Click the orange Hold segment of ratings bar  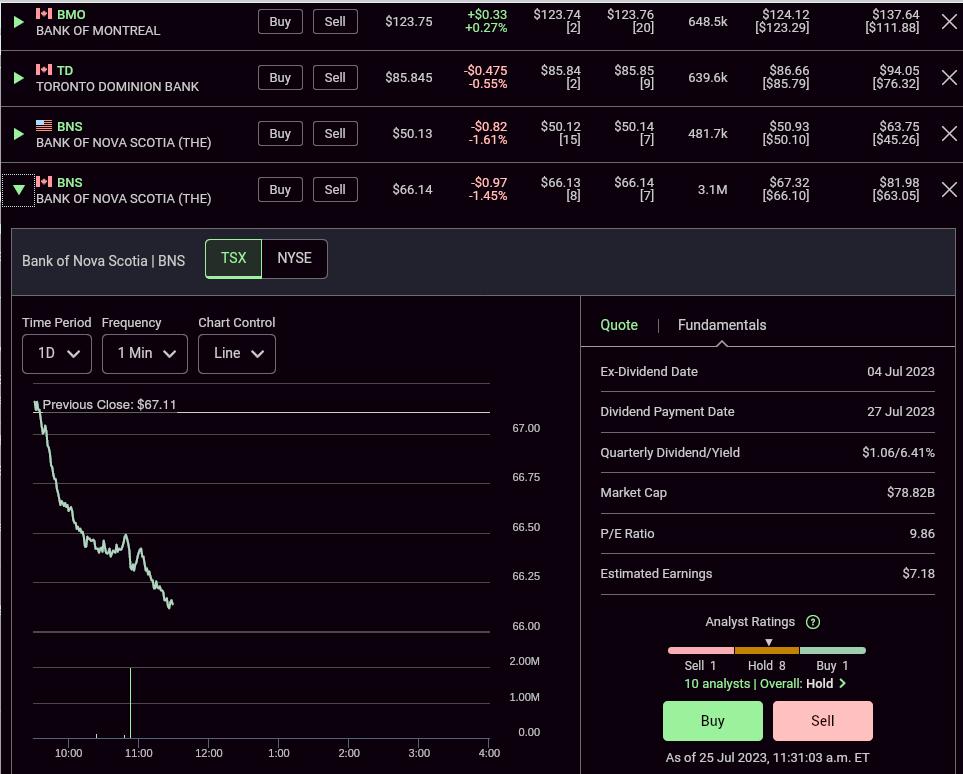(767, 650)
